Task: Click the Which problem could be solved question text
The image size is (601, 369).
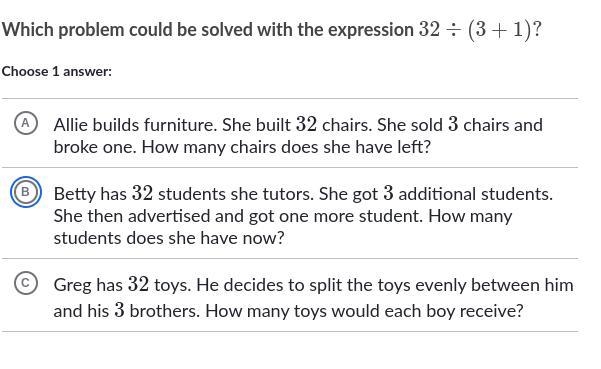Action: [208, 30]
